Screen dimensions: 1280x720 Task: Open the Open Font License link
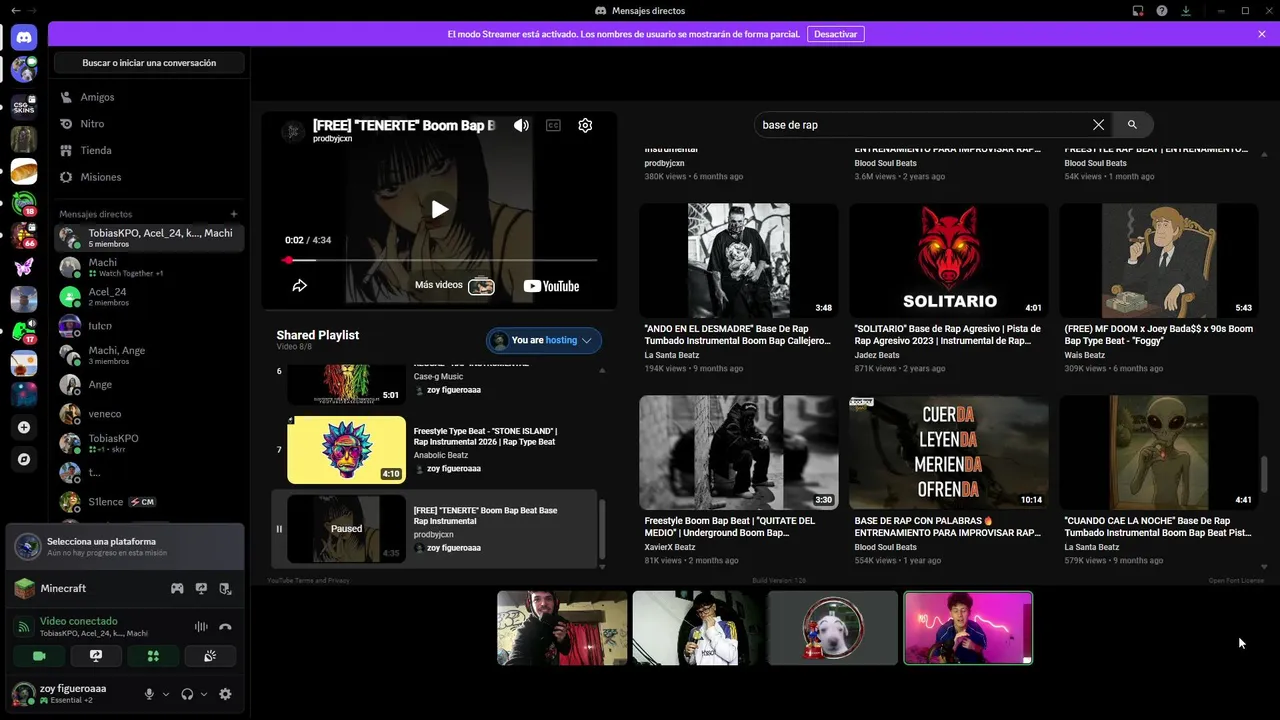tap(1236, 580)
